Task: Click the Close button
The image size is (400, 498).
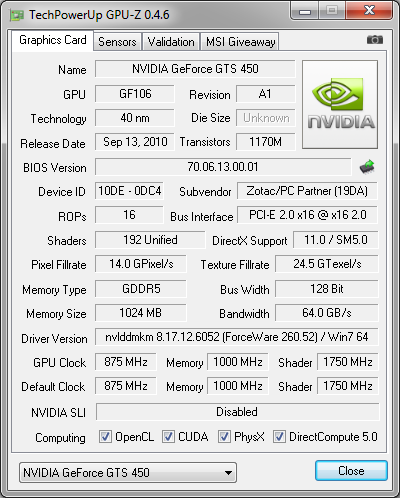Action: (x=351, y=471)
